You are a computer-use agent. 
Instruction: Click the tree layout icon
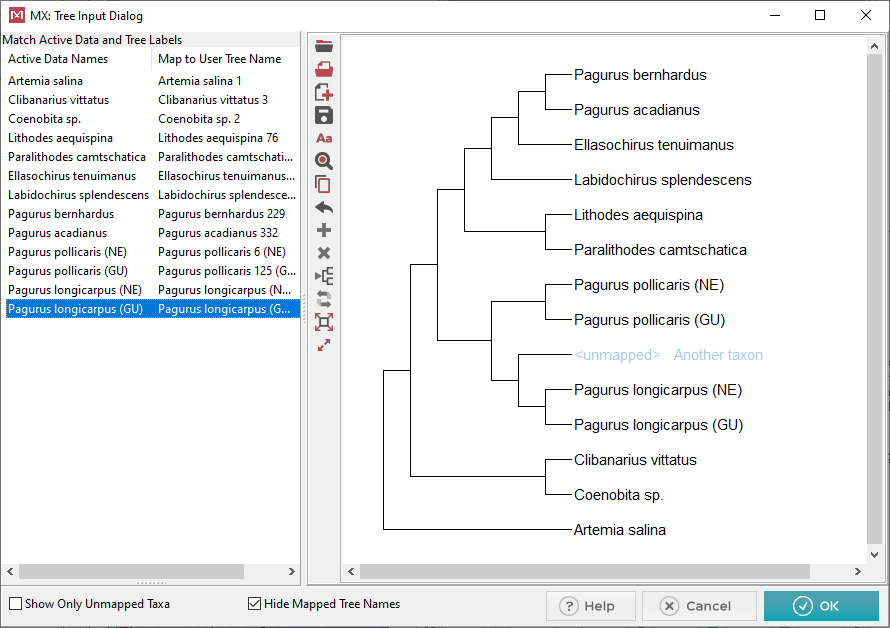(x=323, y=276)
